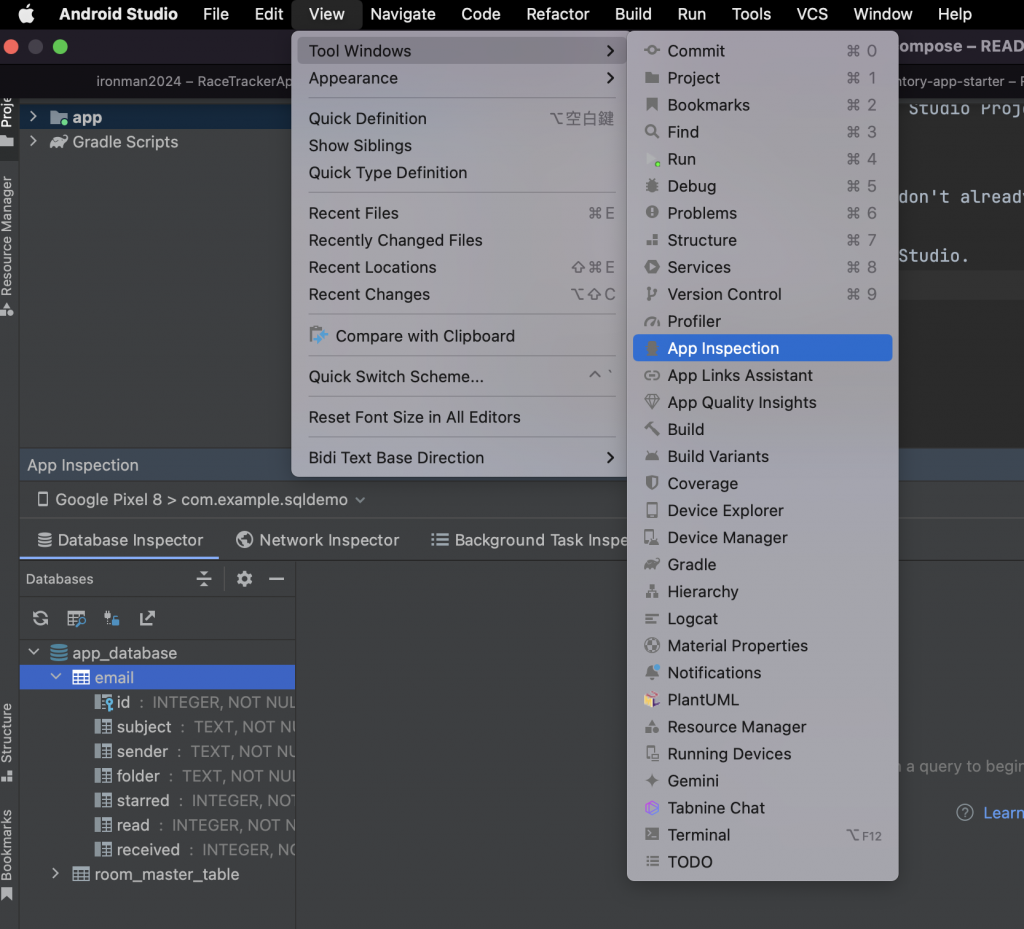Click the email table icon
This screenshot has height=929, width=1024.
(81, 677)
